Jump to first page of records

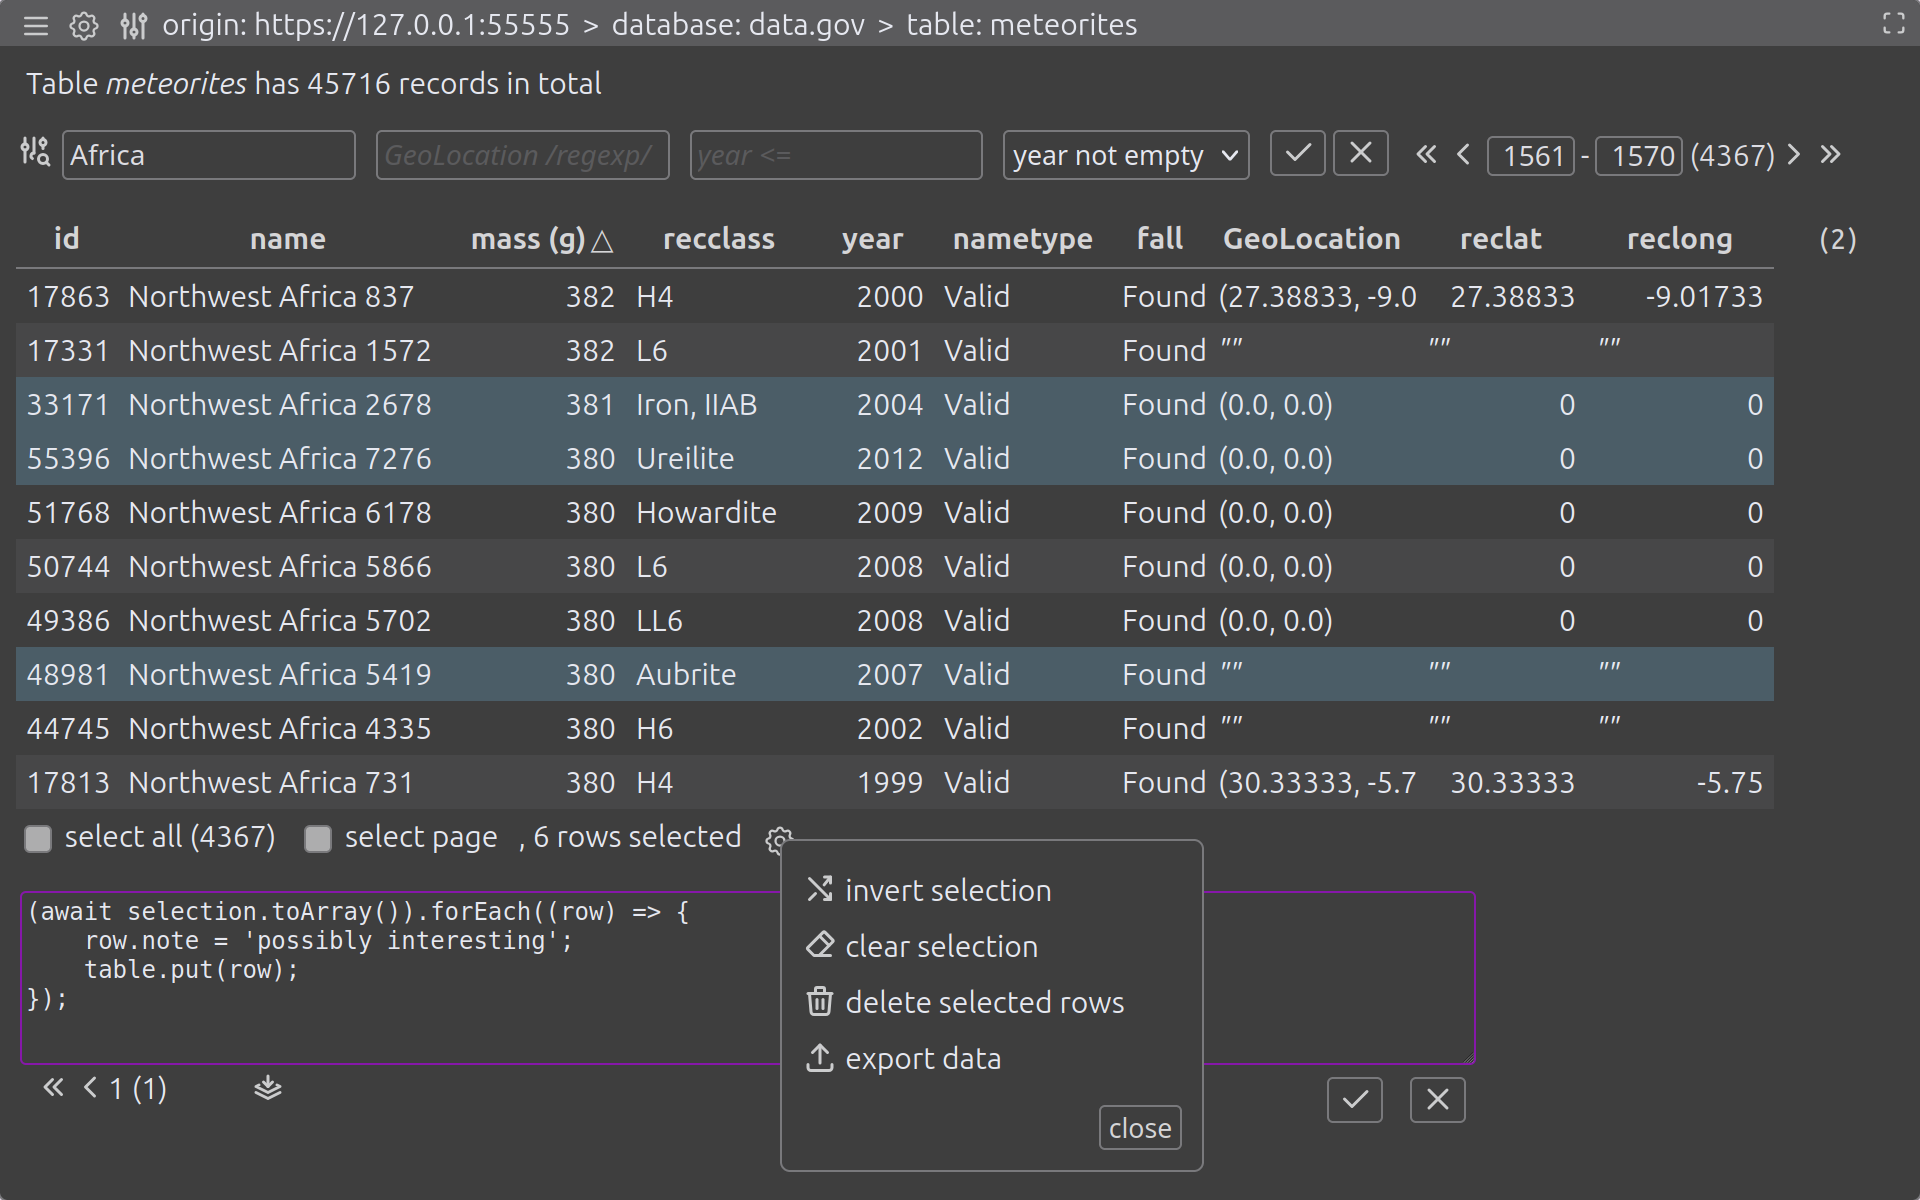point(1426,154)
